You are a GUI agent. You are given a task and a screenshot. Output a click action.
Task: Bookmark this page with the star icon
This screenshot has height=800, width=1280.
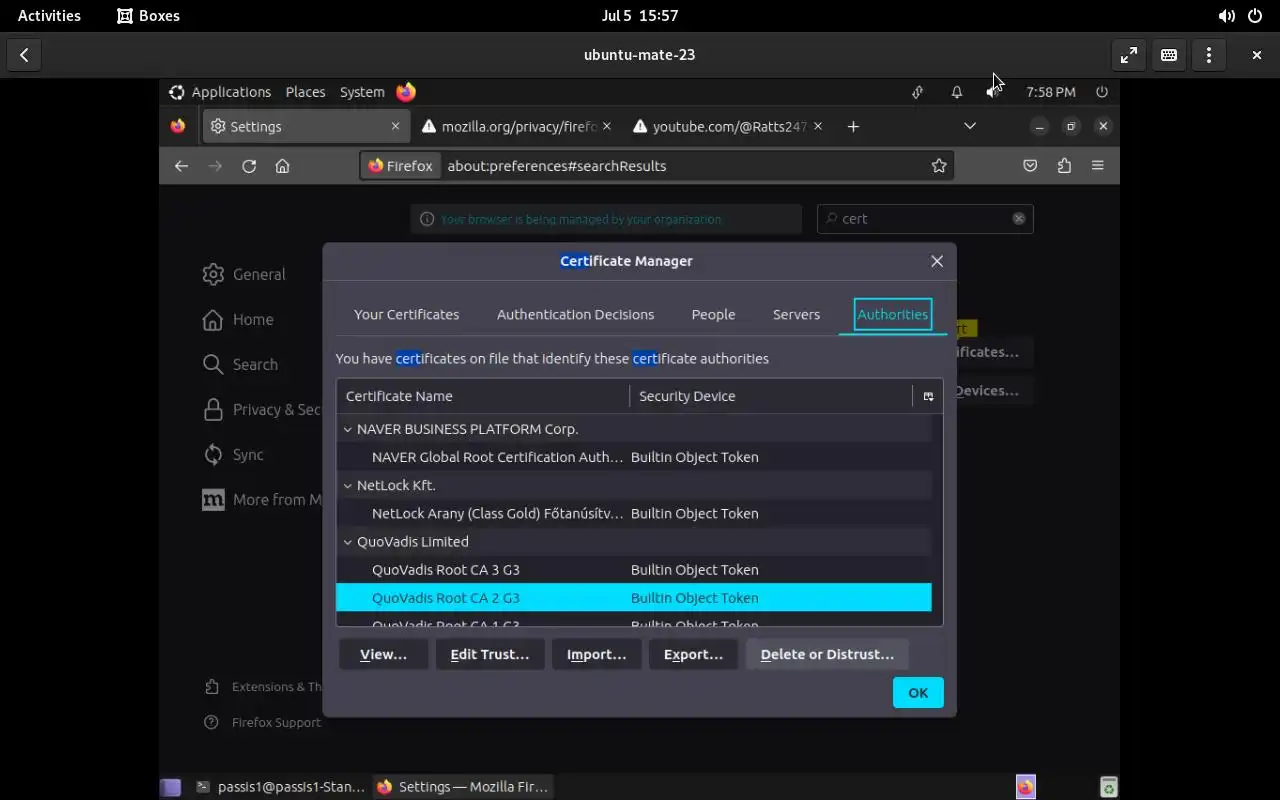point(939,166)
